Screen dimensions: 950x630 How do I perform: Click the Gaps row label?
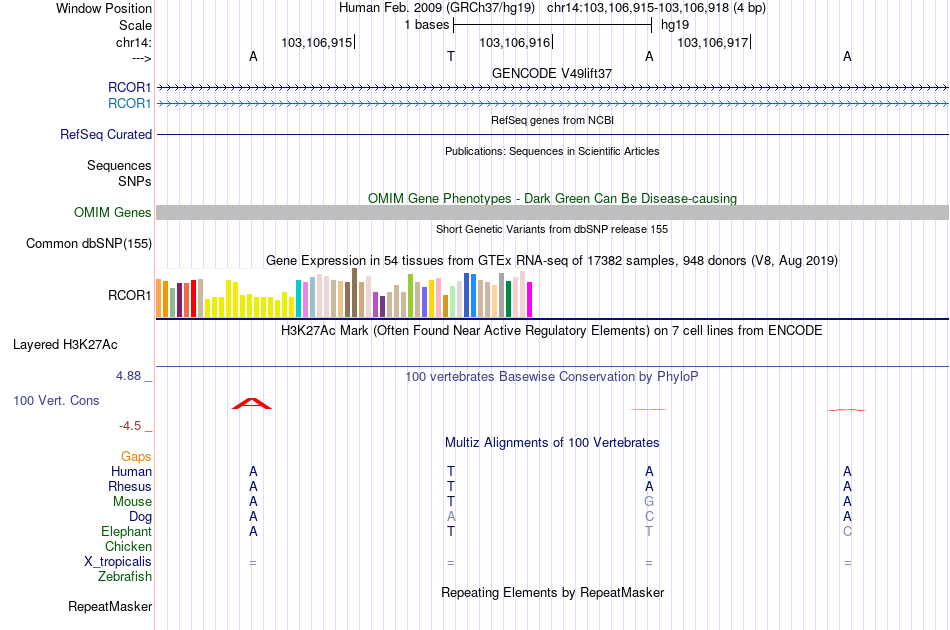point(136,457)
